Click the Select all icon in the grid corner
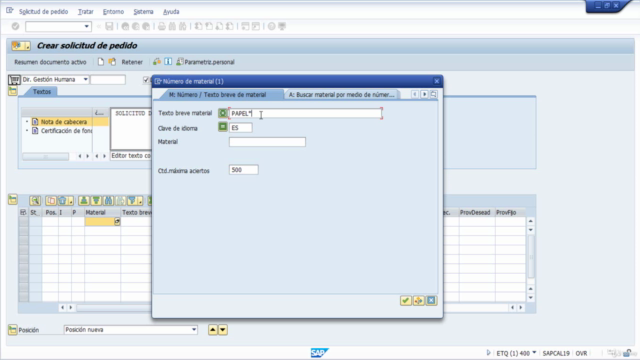This screenshot has height=360, width=640. pos(23,212)
